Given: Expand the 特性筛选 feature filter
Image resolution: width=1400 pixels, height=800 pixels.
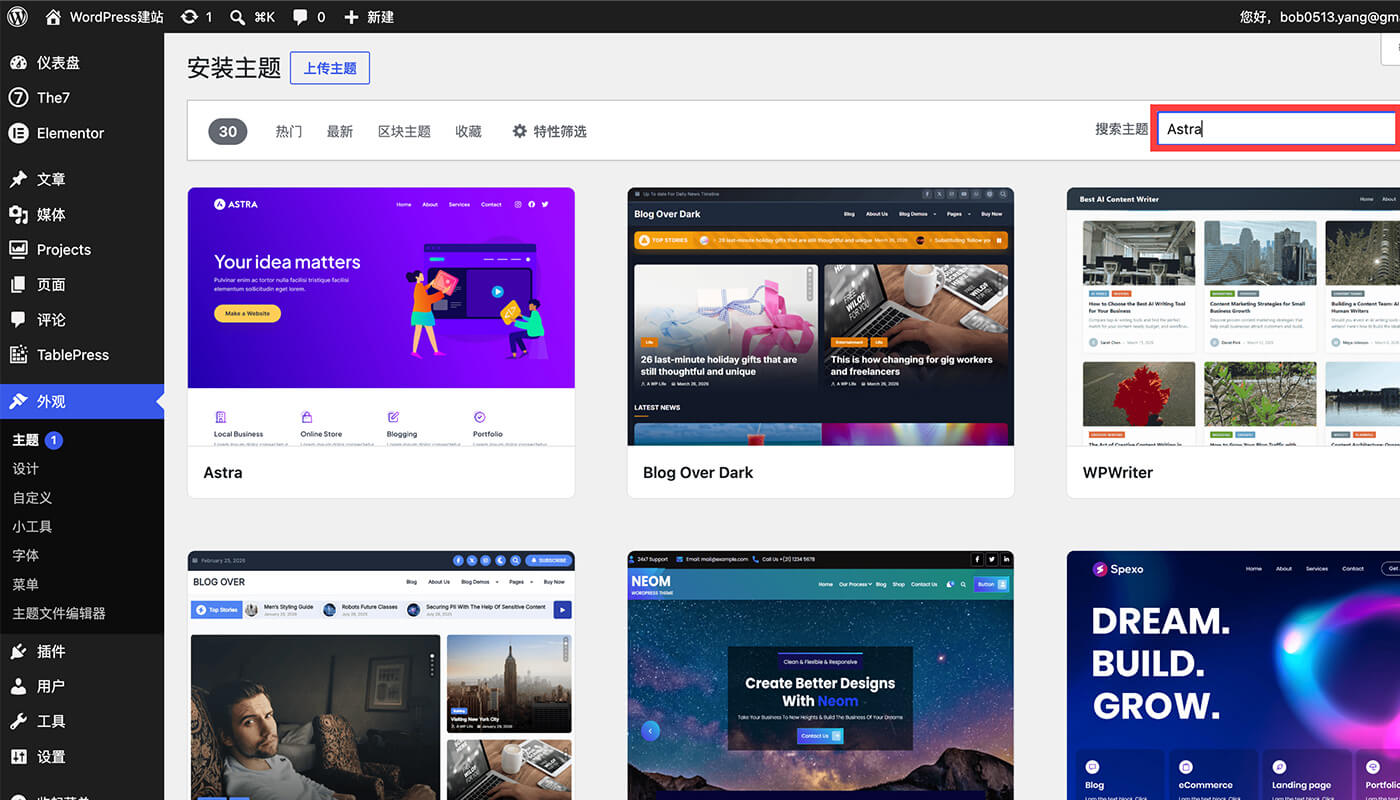Looking at the screenshot, I should pyautogui.click(x=549, y=131).
